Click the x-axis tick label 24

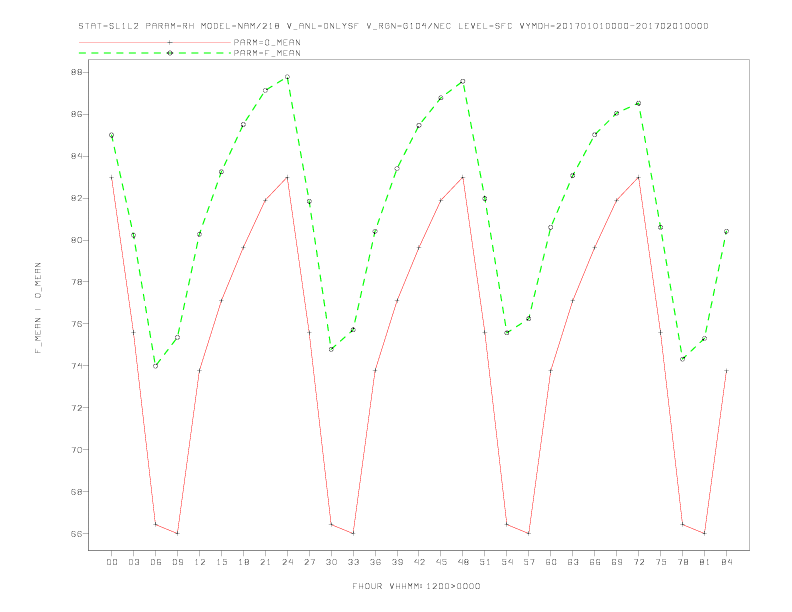pos(287,562)
